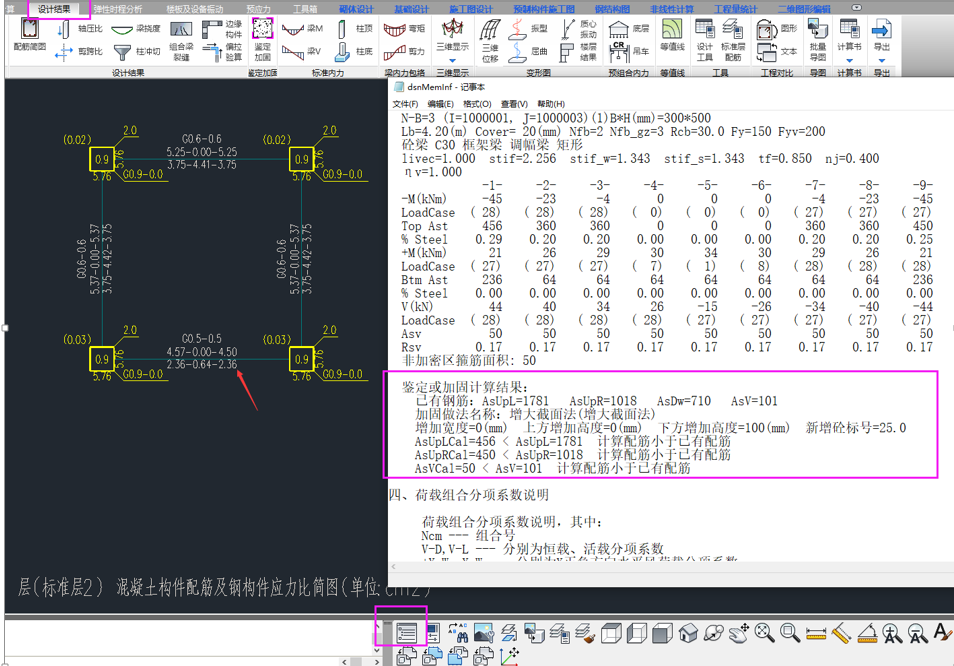954x666 pixels.
Task: Show 剪力 shear envelope
Action: pos(405,52)
